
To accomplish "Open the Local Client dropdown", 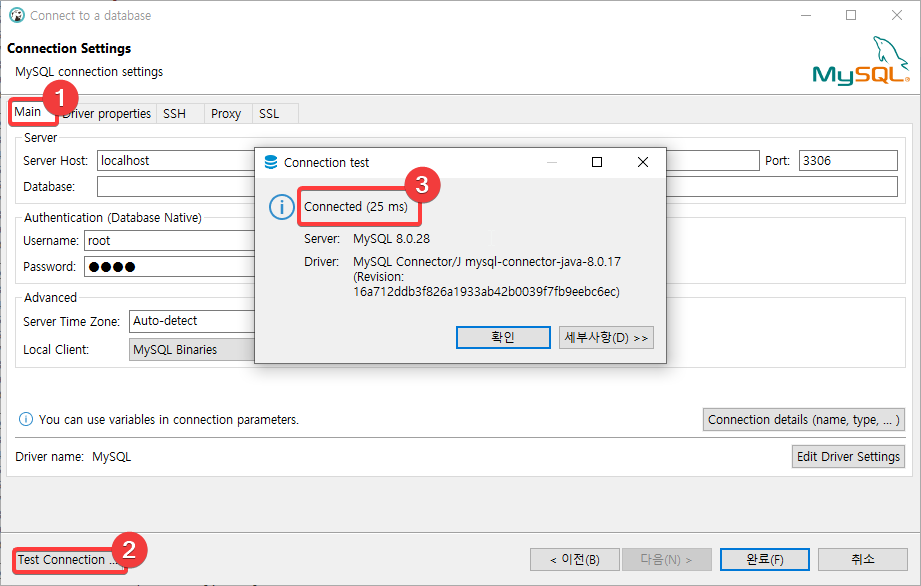I will coord(192,349).
